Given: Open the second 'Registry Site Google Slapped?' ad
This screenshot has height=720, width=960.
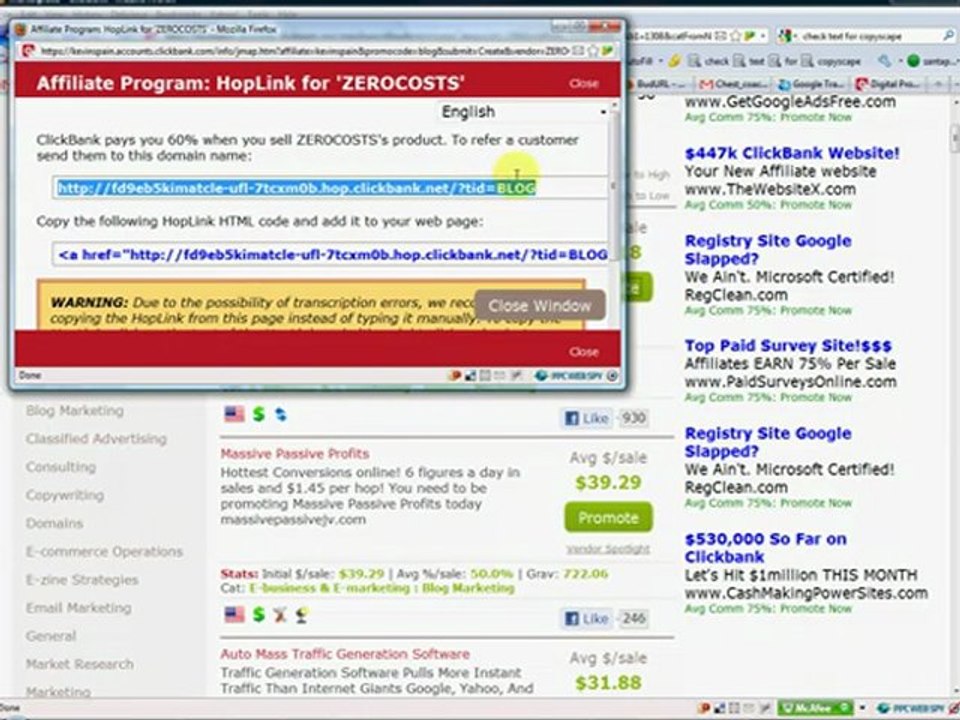Looking at the screenshot, I should [x=768, y=442].
